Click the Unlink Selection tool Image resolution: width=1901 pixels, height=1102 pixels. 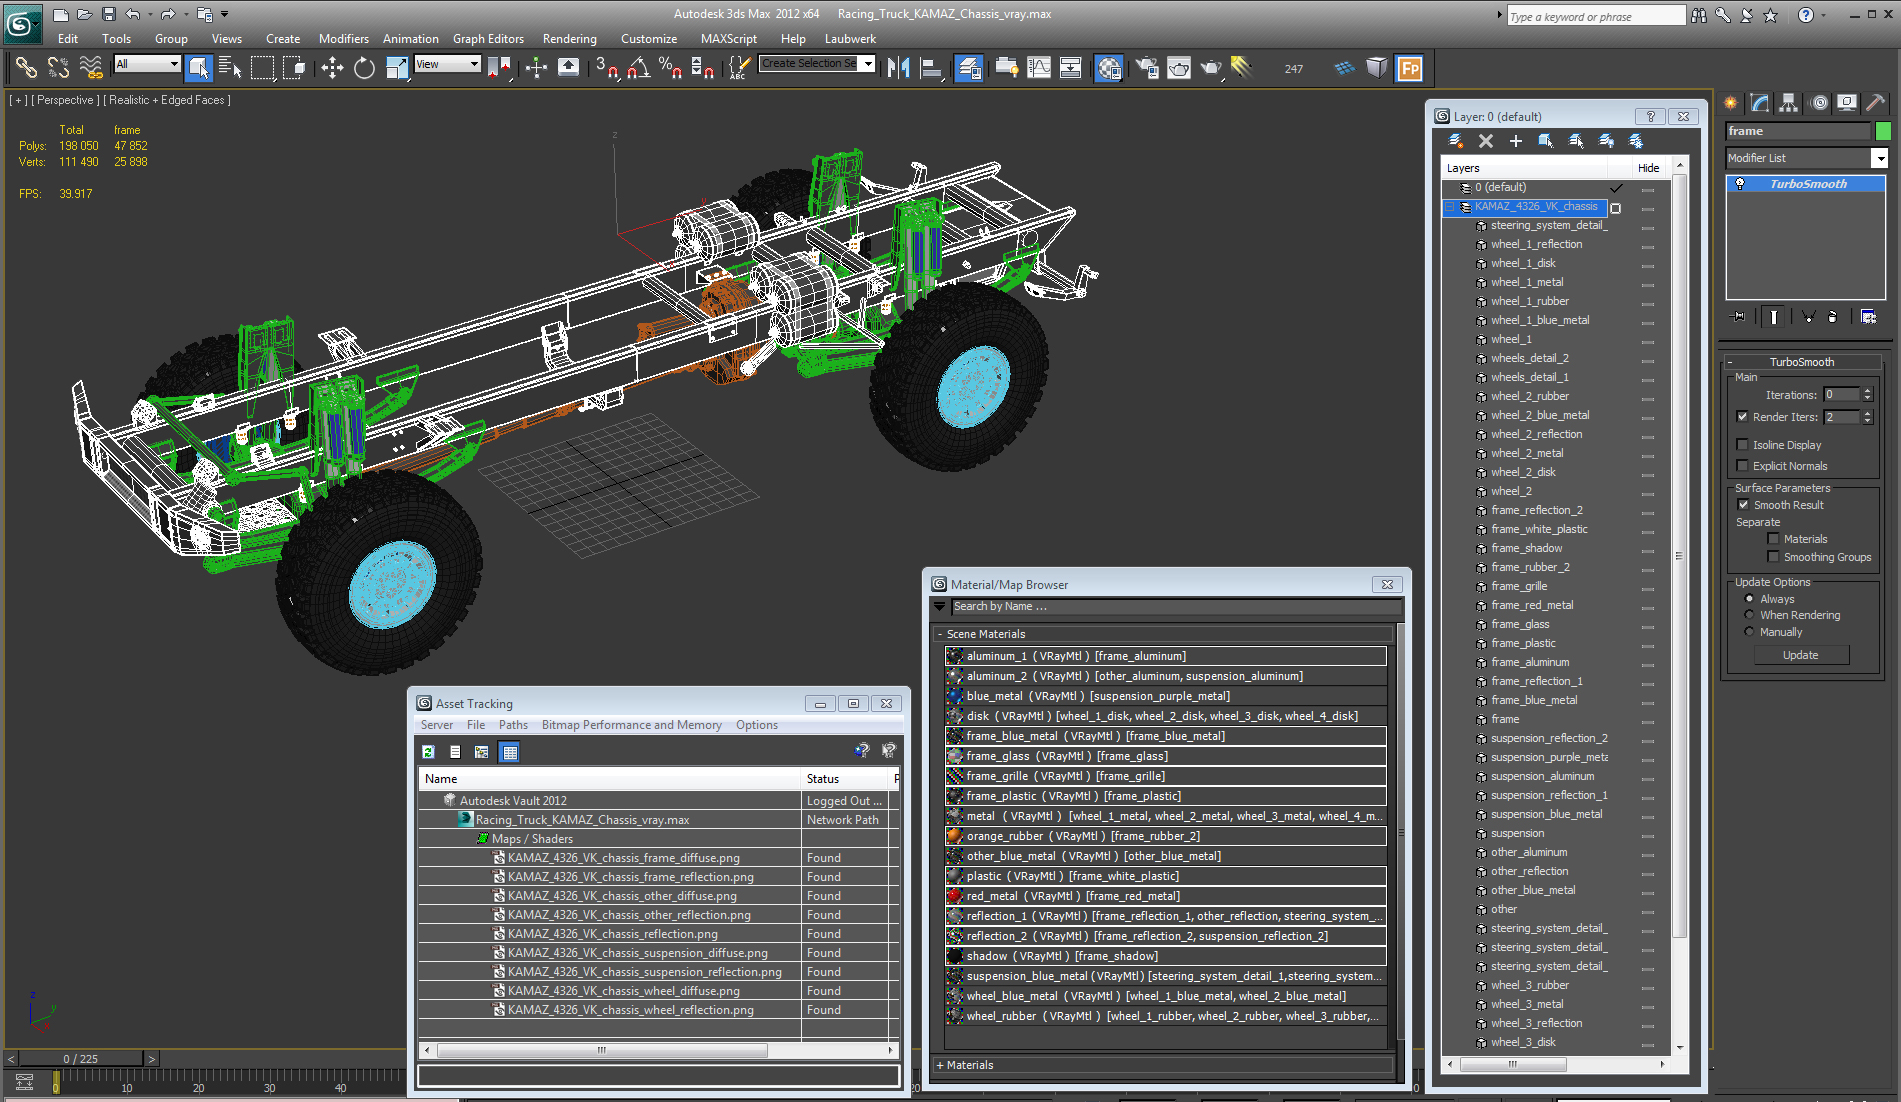pyautogui.click(x=59, y=68)
